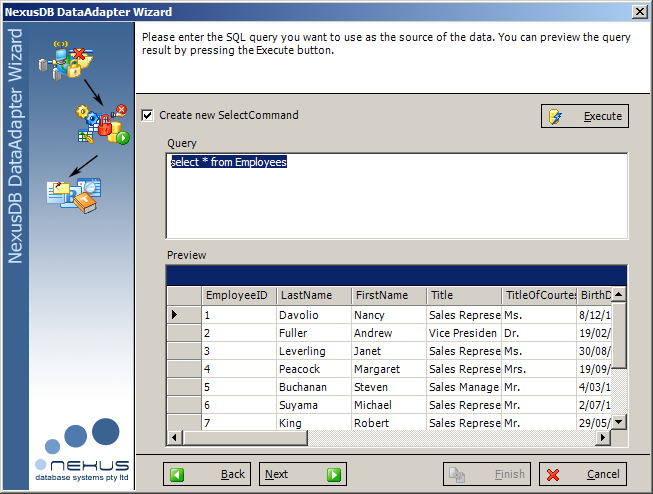Click the Andrew first name cell
This screenshot has width=653, height=494.
389,333
